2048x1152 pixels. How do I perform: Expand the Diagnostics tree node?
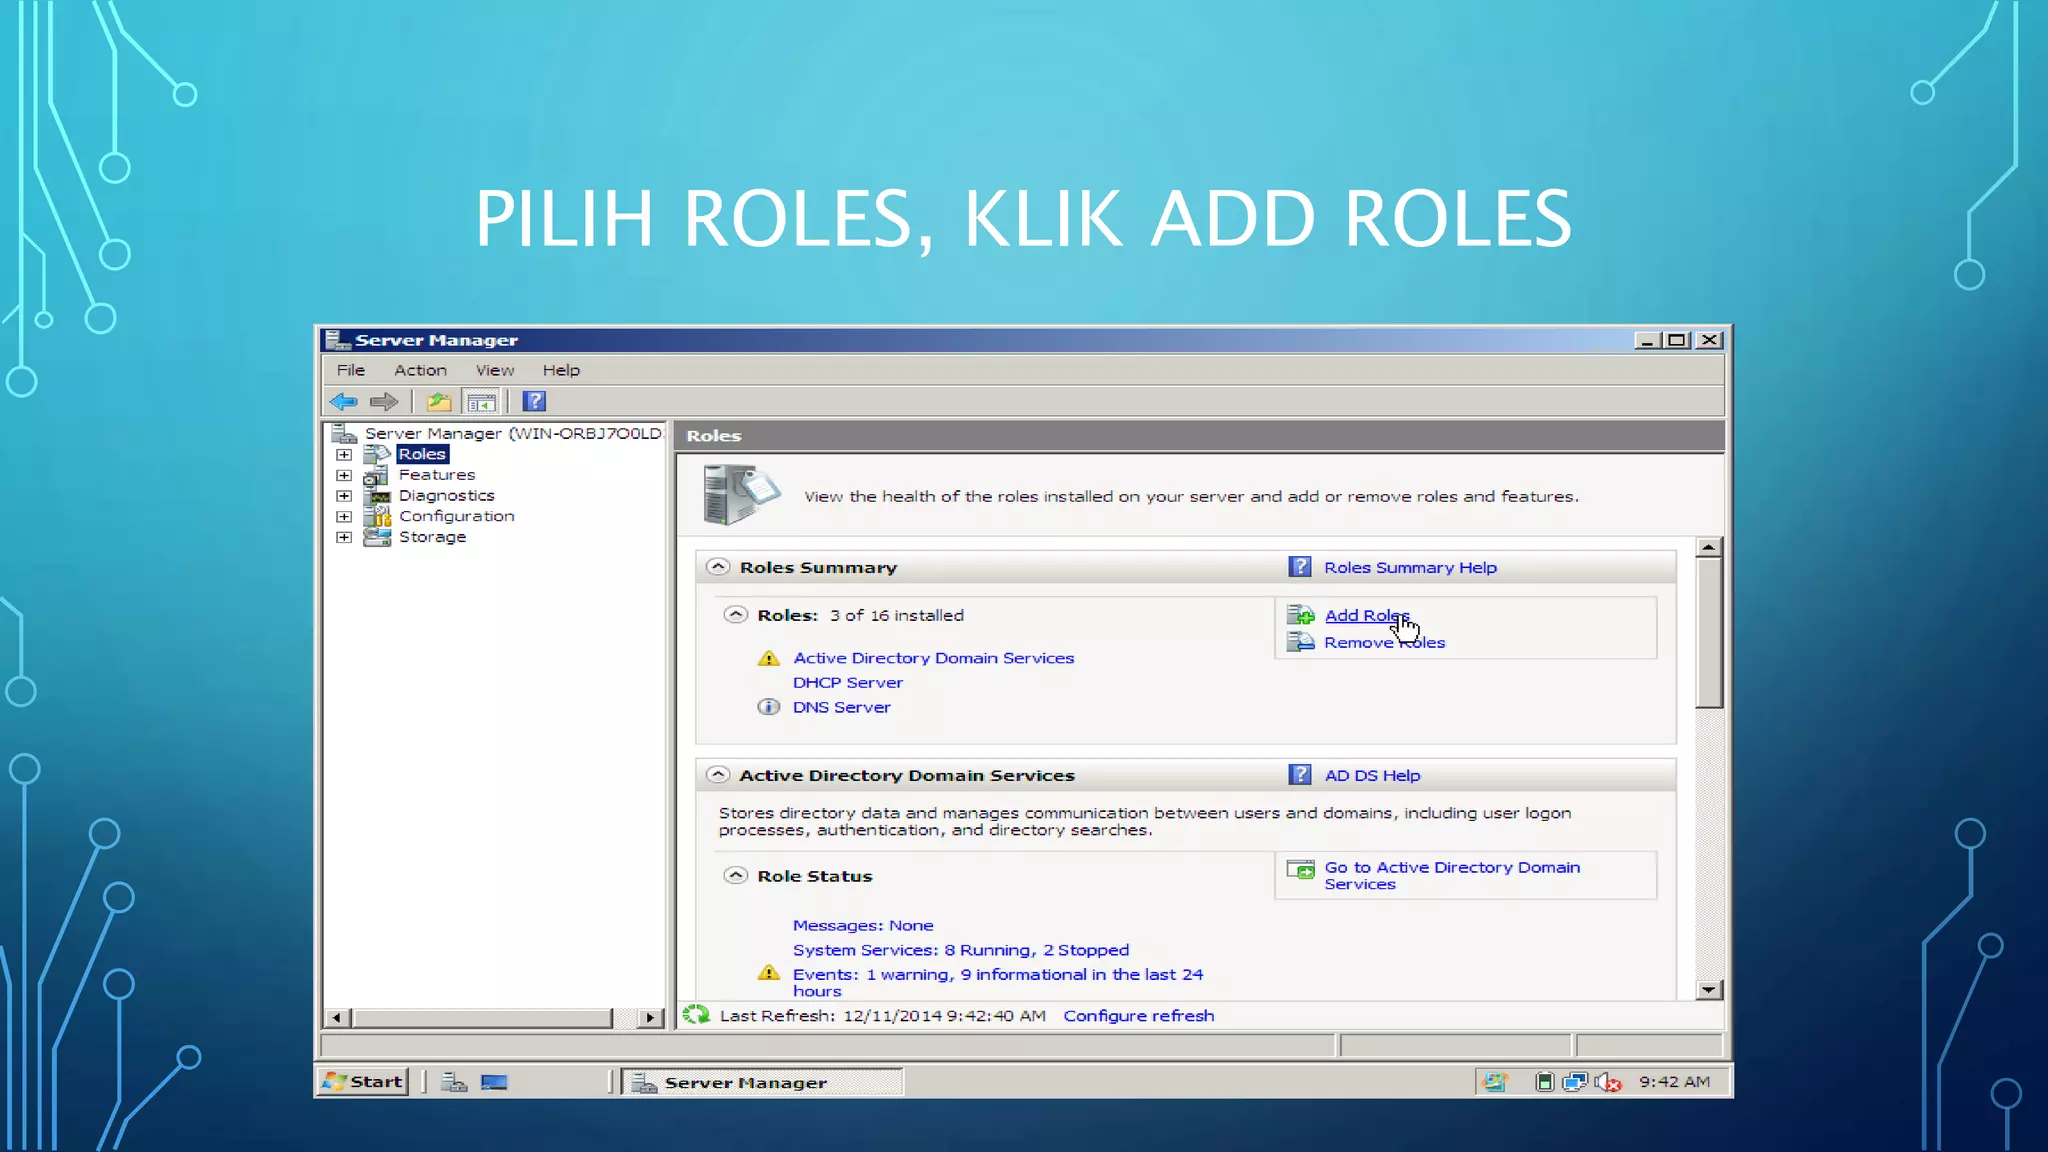point(344,496)
